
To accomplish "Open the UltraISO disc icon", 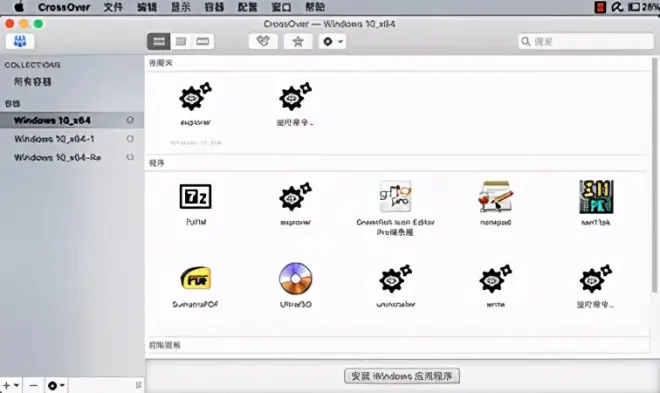I will pos(295,279).
